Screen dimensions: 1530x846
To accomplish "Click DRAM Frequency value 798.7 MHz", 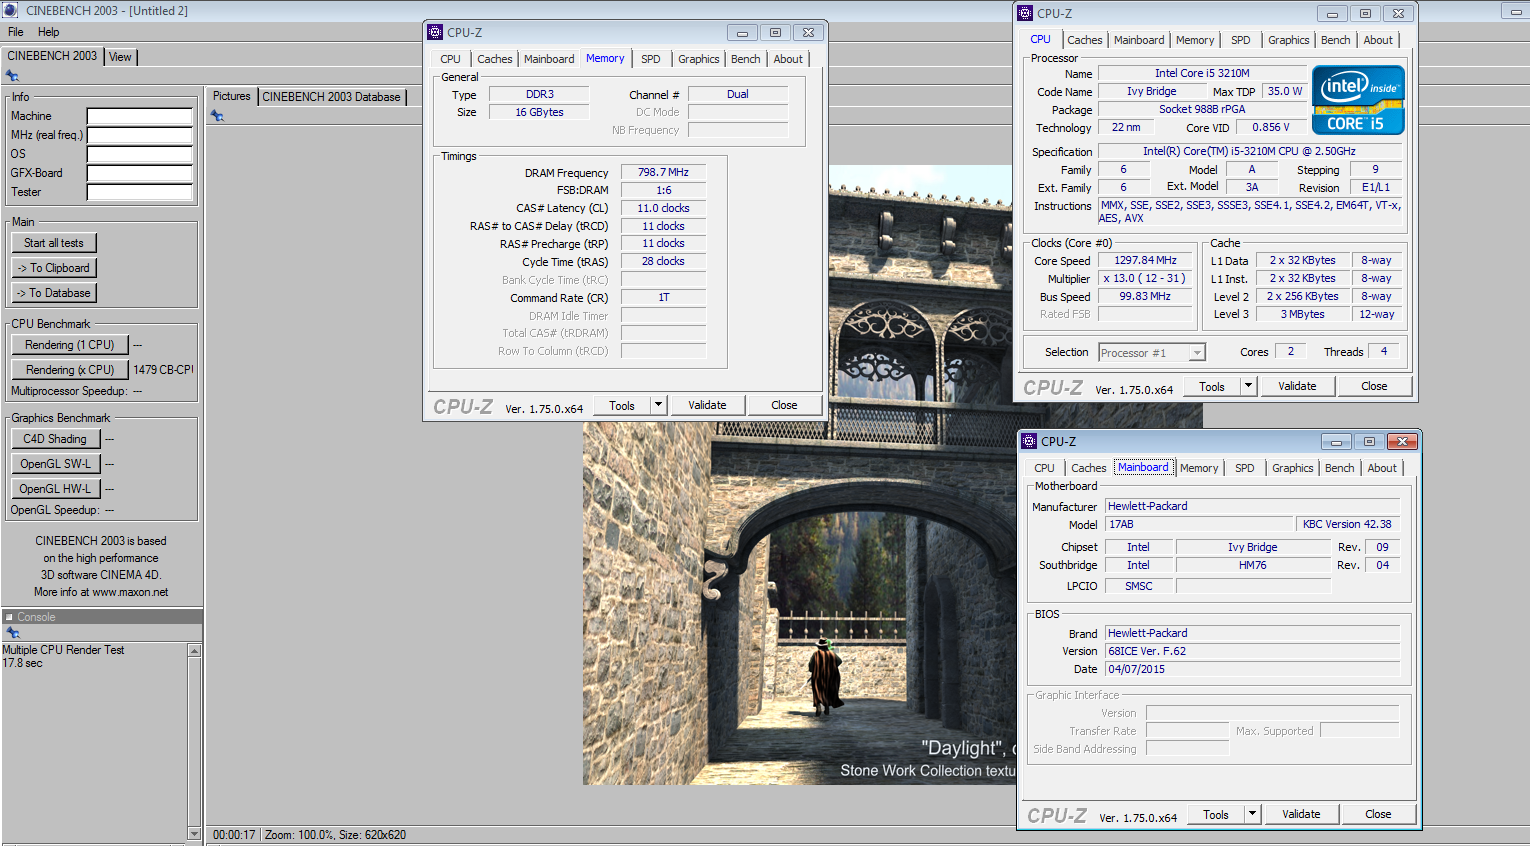I will click(663, 172).
